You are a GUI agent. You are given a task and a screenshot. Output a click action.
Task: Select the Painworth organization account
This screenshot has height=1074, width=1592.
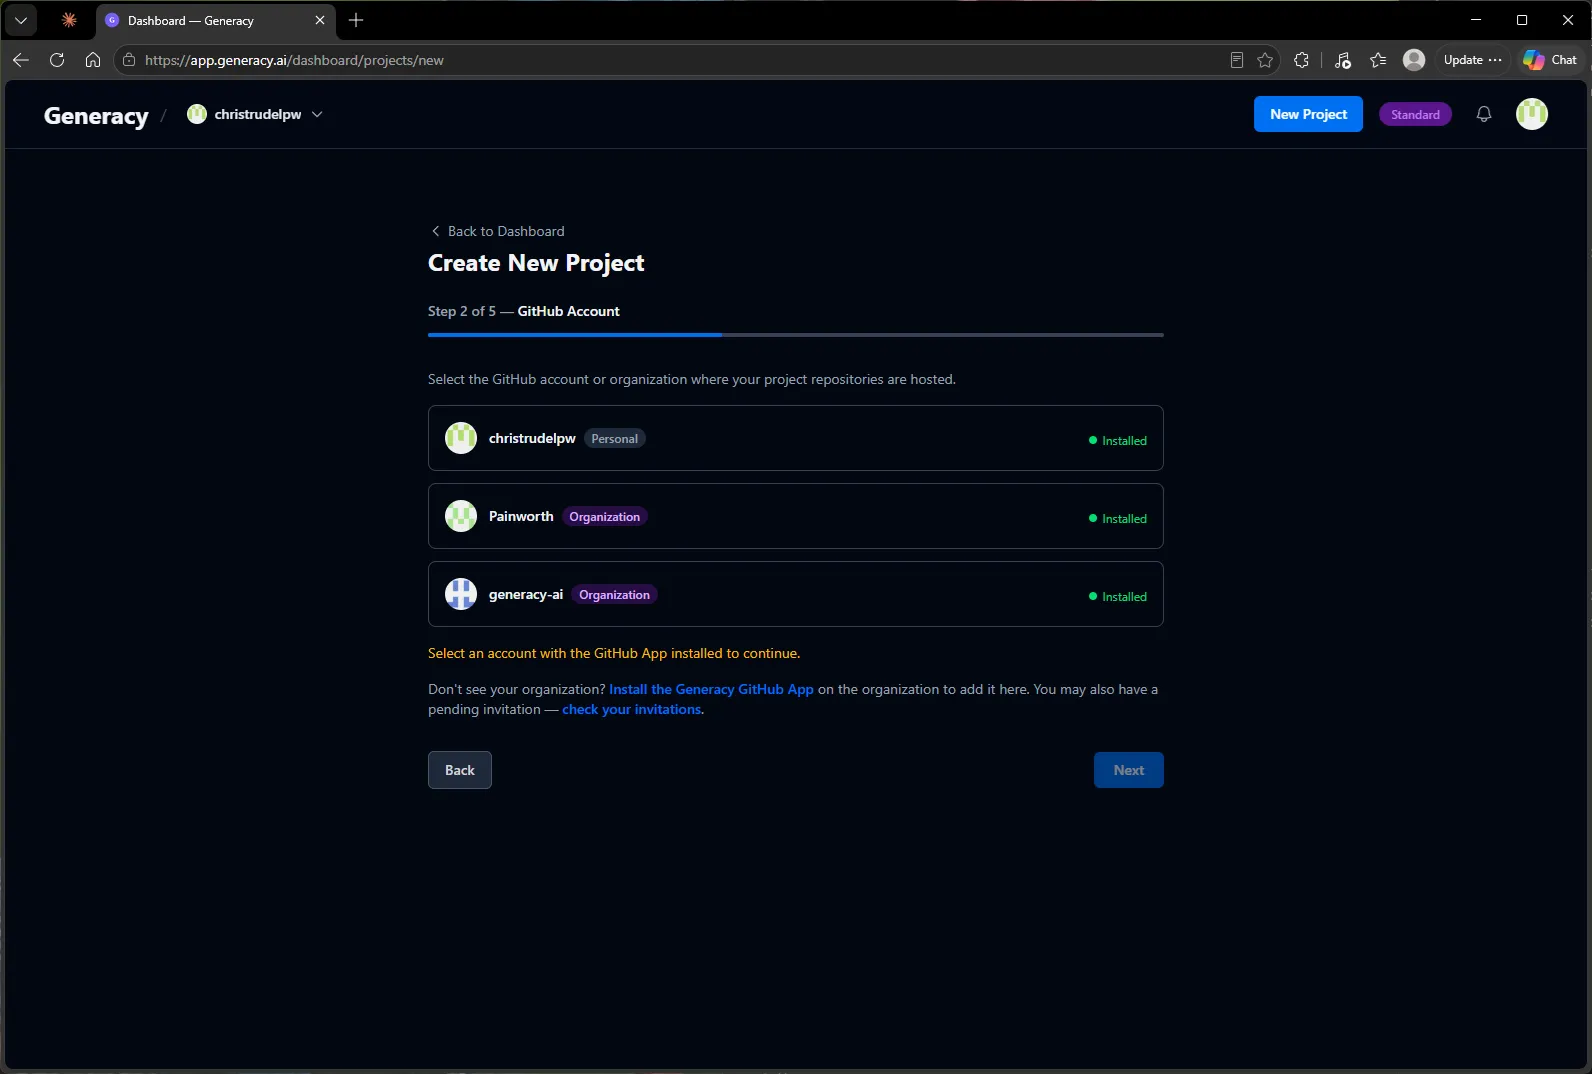click(795, 516)
